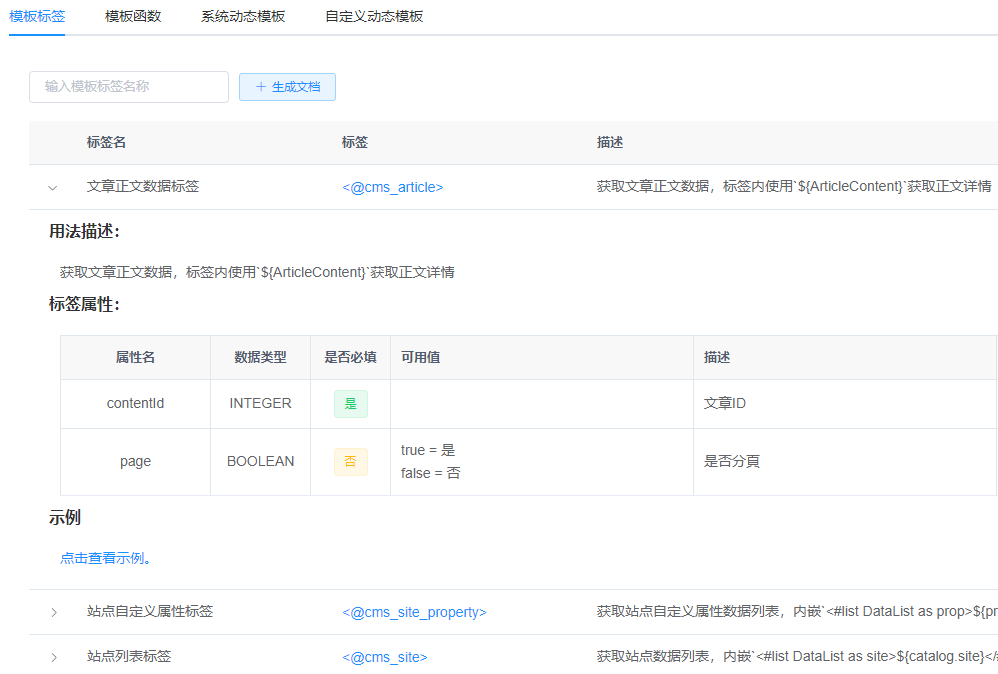Switch to the 模板标签 tab
Screen dimensions: 998x674
37,16
